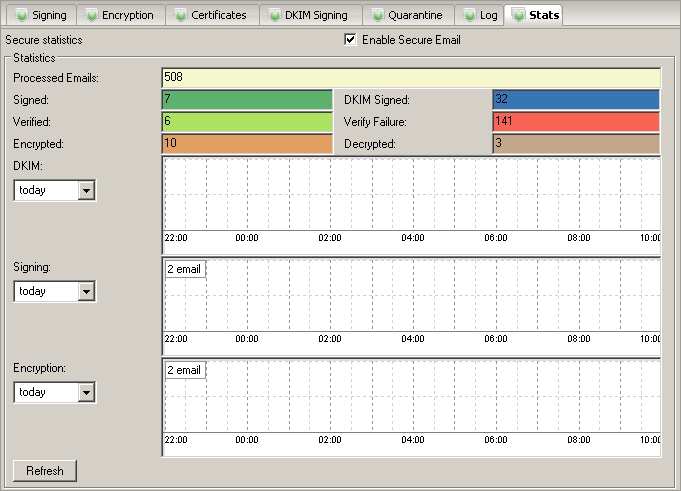Click the shield icon on DKIM Signing tab
Viewport: 681px width, 491px height.
(274, 15)
